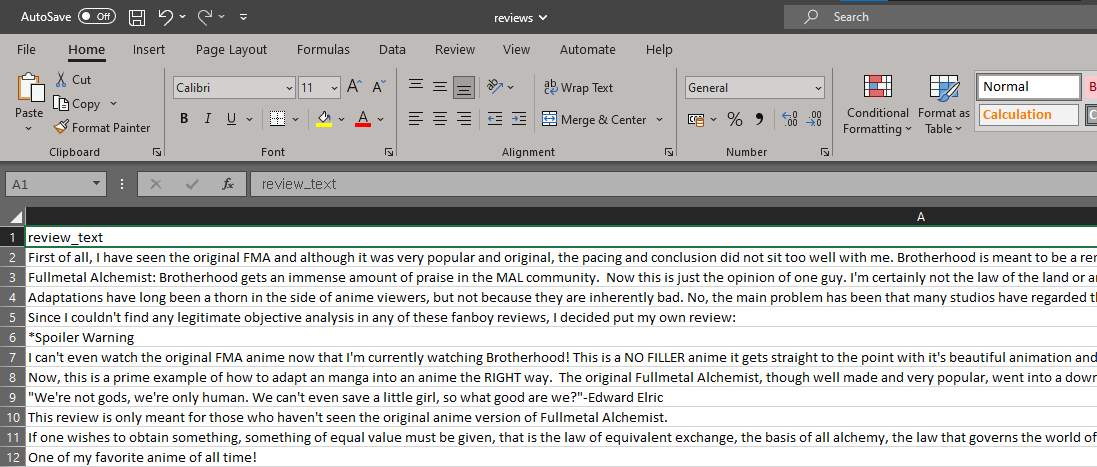
Task: Click the Orientation text rotation icon
Action: click(495, 87)
